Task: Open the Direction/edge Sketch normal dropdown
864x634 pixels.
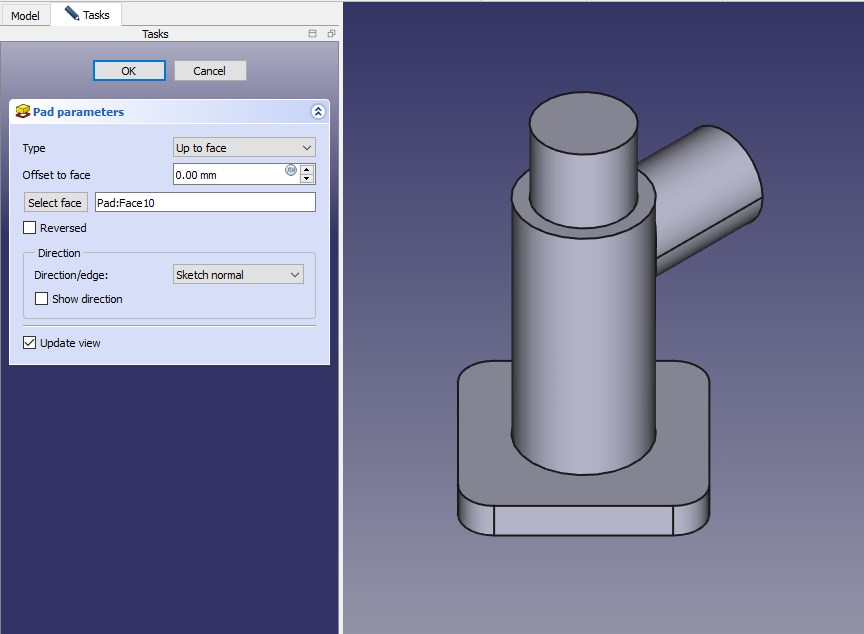Action: (238, 275)
